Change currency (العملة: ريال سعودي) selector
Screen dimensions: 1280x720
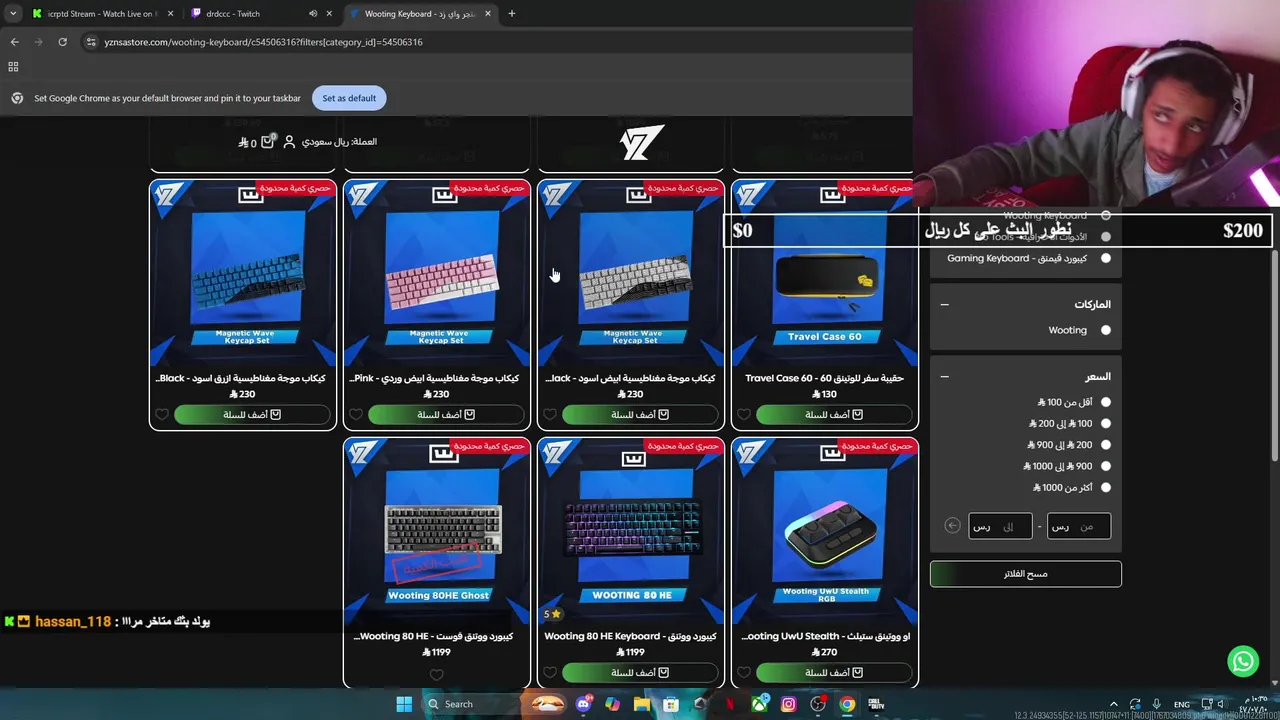tap(339, 142)
